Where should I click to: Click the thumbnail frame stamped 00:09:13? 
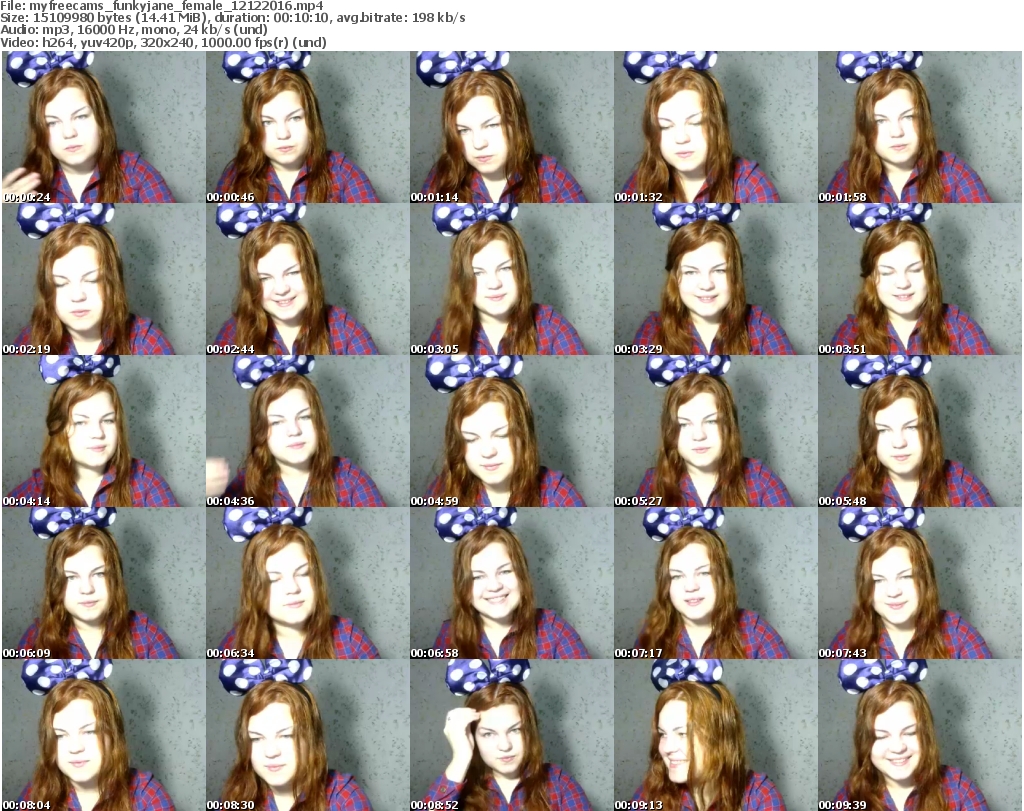[715, 735]
